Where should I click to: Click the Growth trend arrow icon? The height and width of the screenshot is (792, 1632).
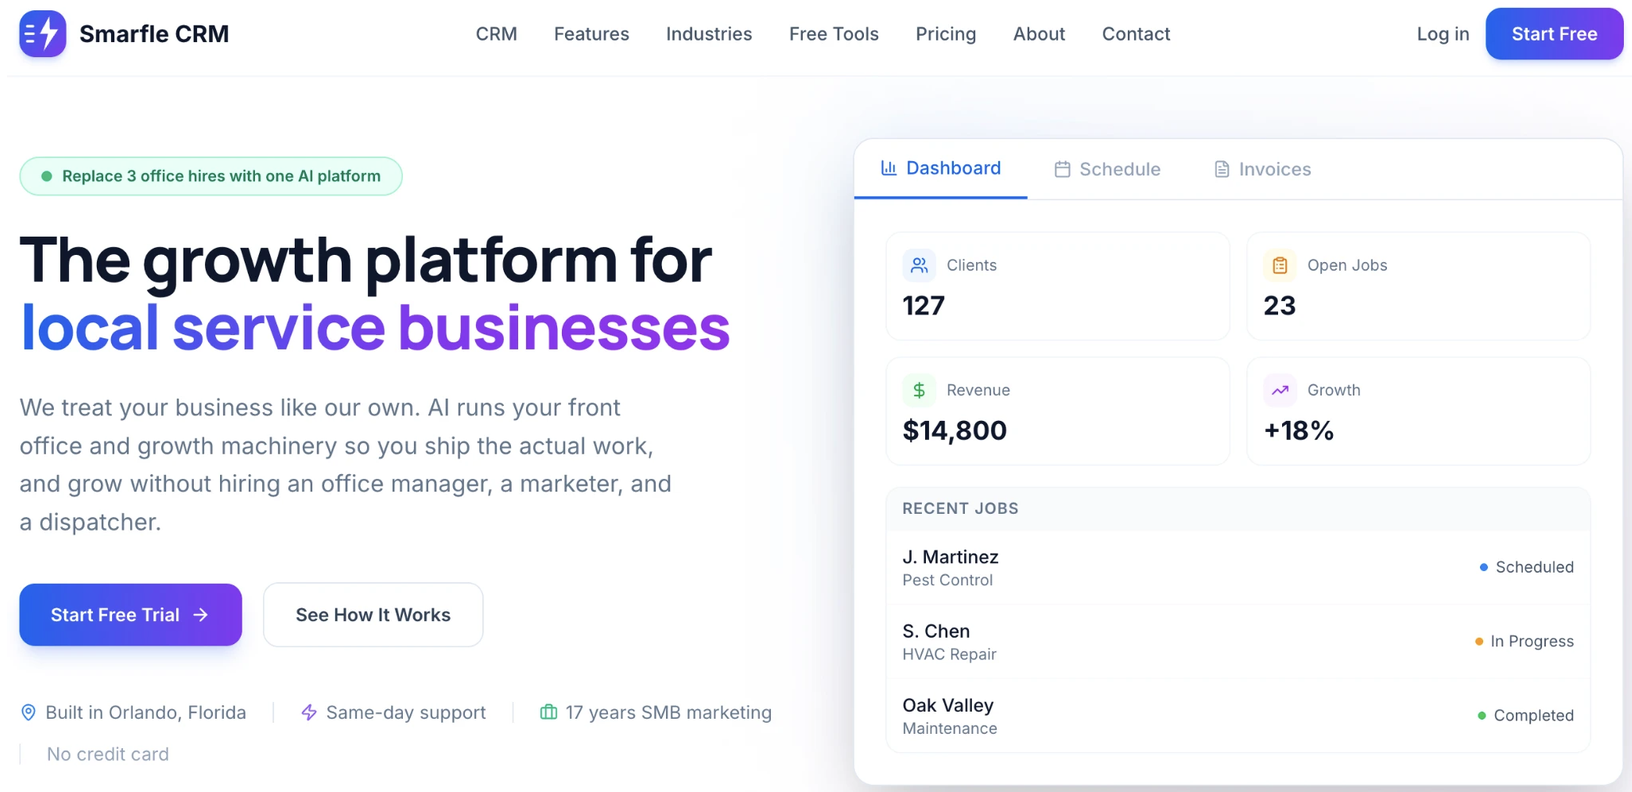(x=1280, y=390)
